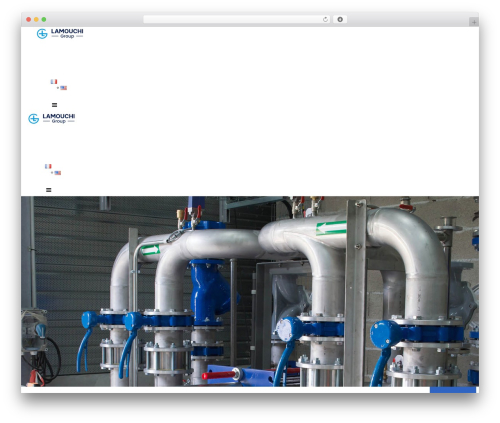Minimize the window with yellow button
This screenshot has height=423, width=500.
36,20
